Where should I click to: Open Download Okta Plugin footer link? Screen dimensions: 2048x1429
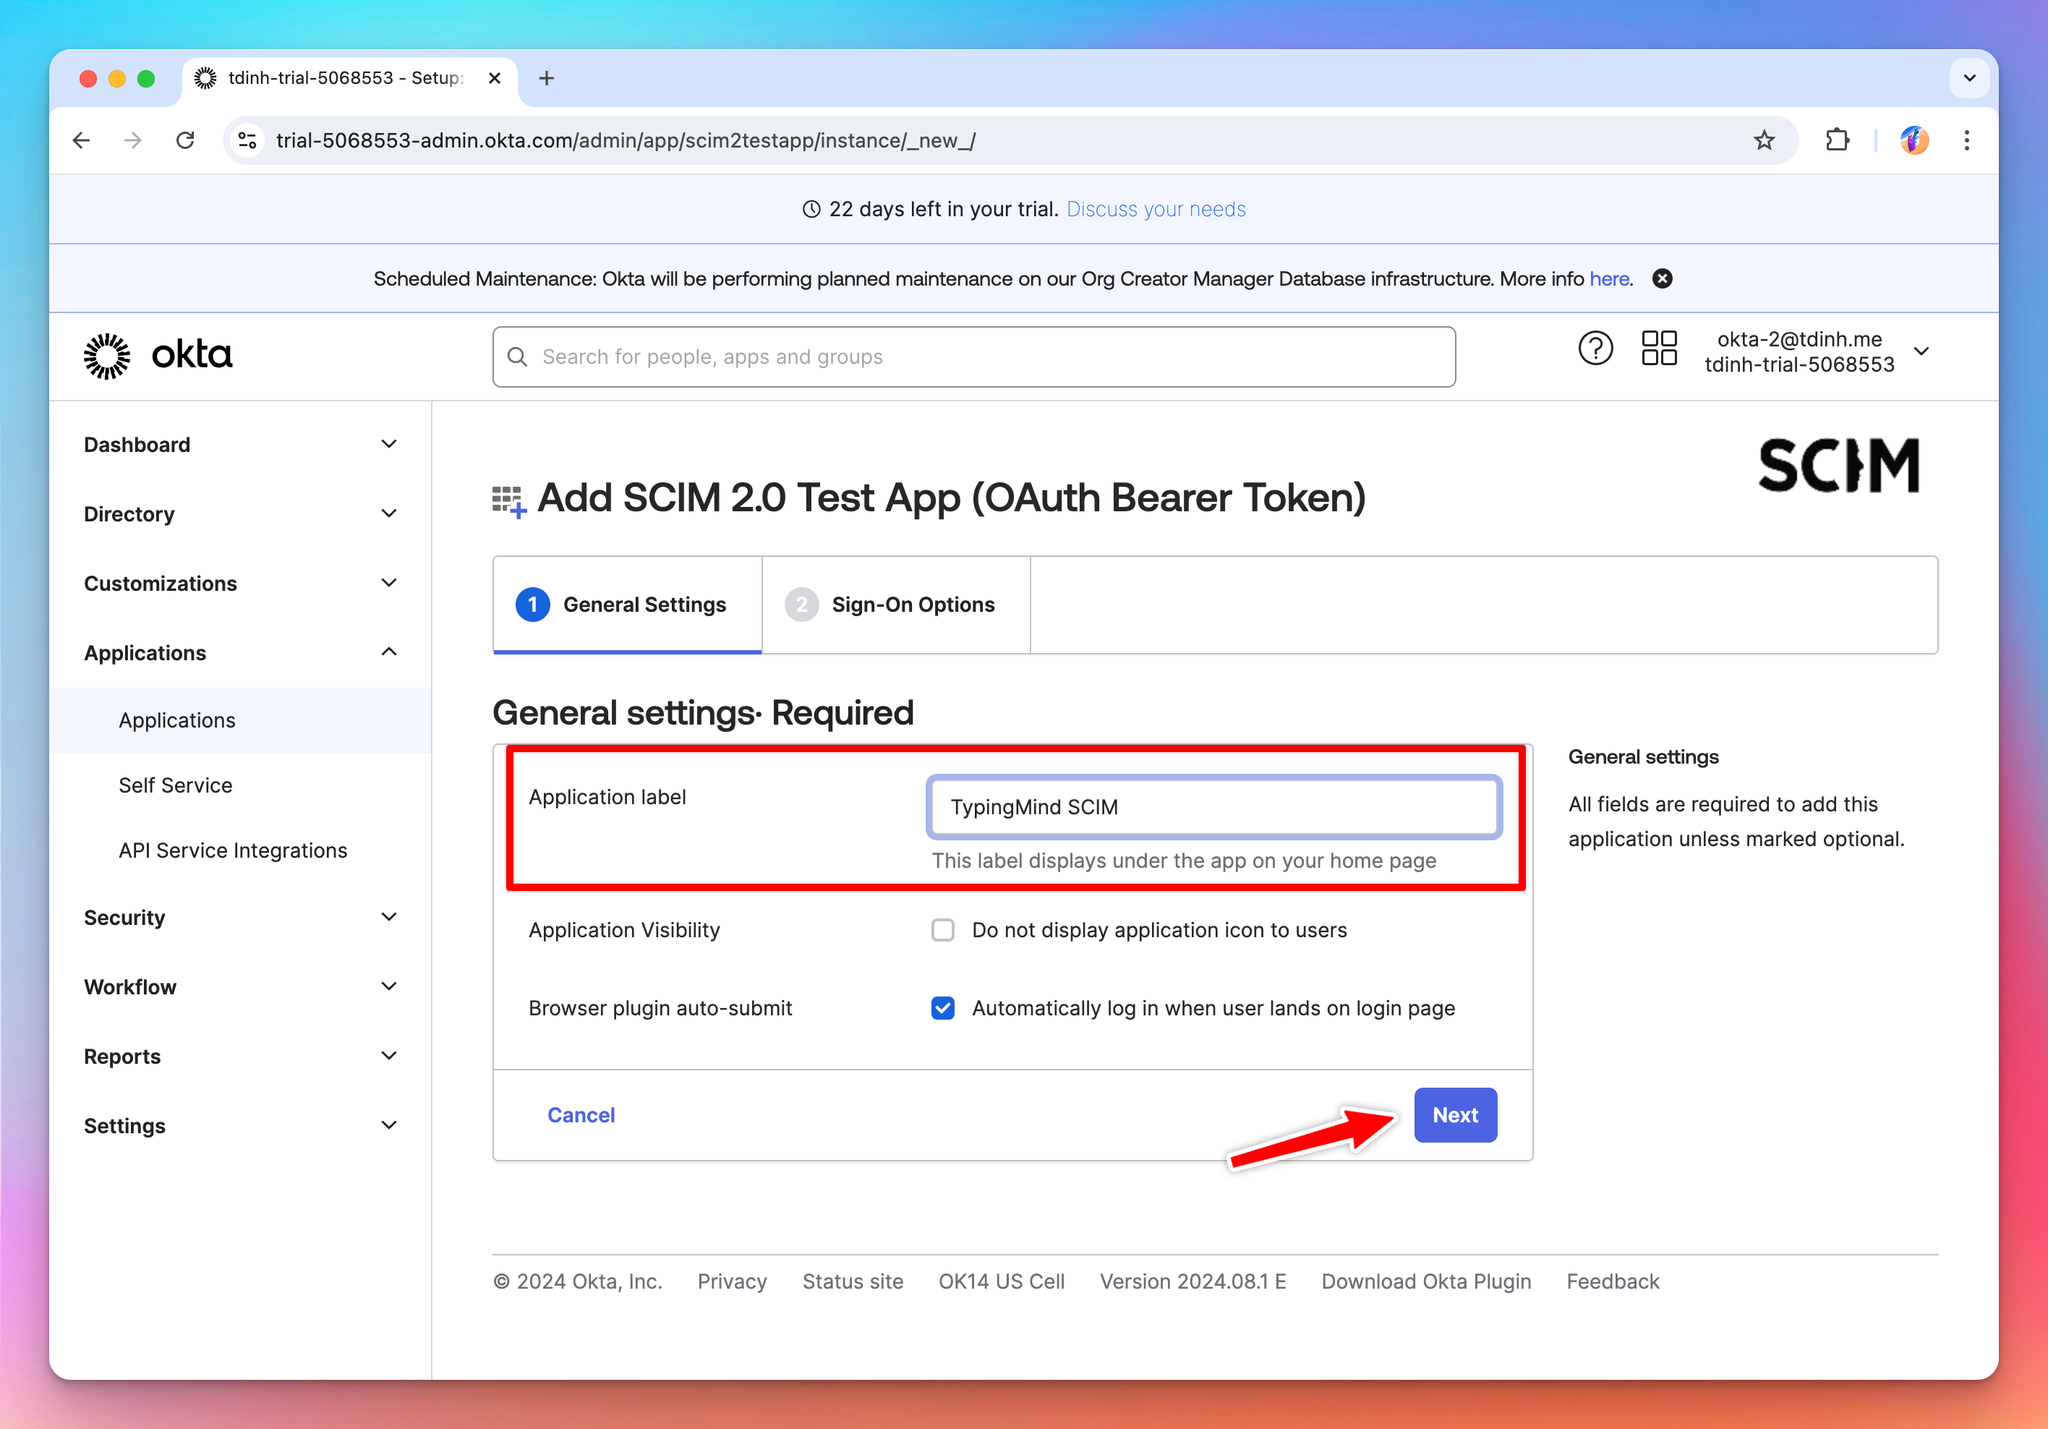1426,1282
